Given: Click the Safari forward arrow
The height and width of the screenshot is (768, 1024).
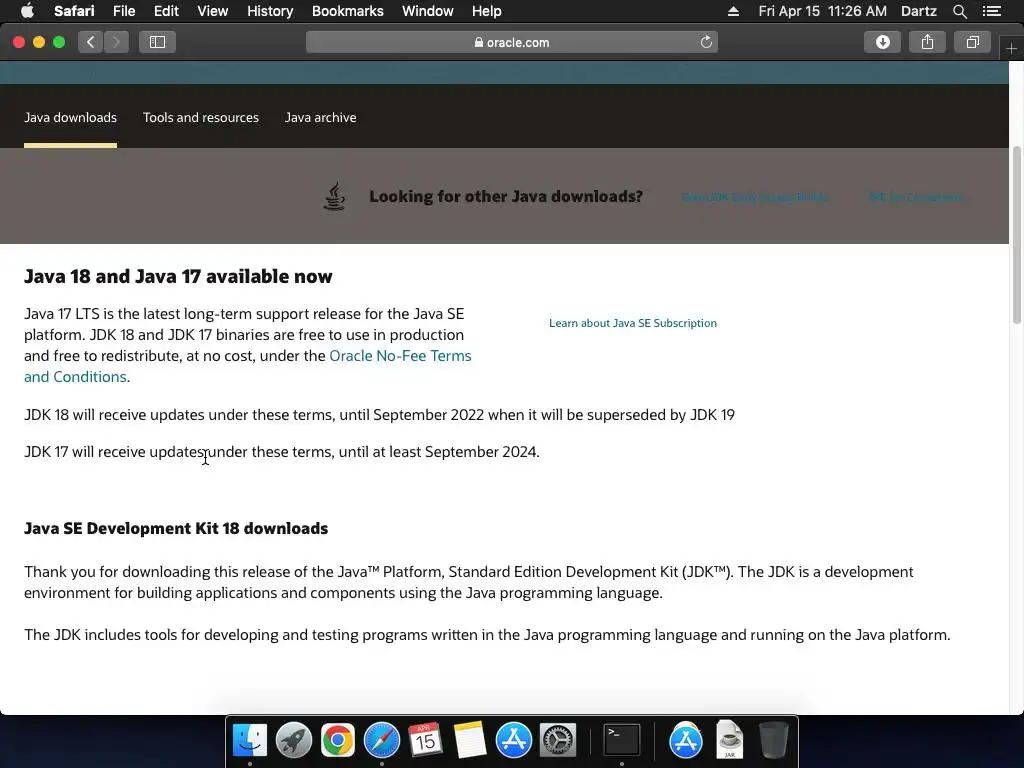Looking at the screenshot, I should 116,42.
